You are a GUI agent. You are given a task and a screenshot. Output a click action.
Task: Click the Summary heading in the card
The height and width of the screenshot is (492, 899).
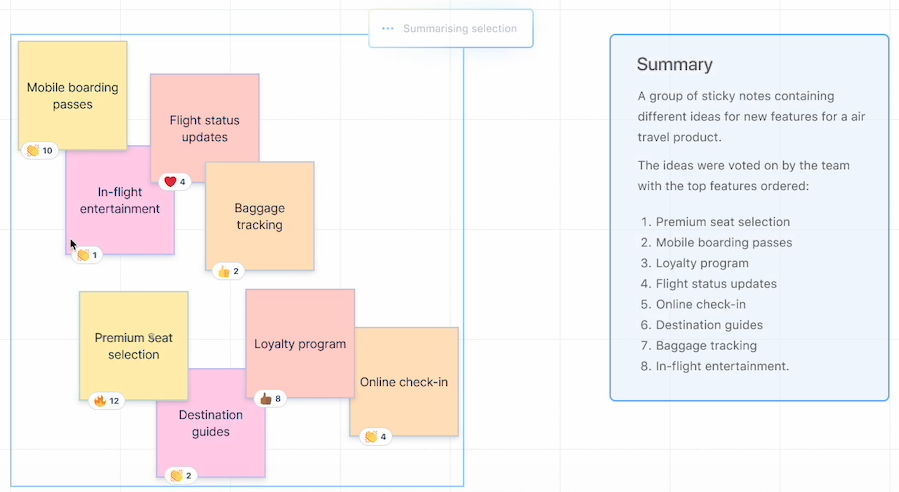pyautogui.click(x=675, y=65)
